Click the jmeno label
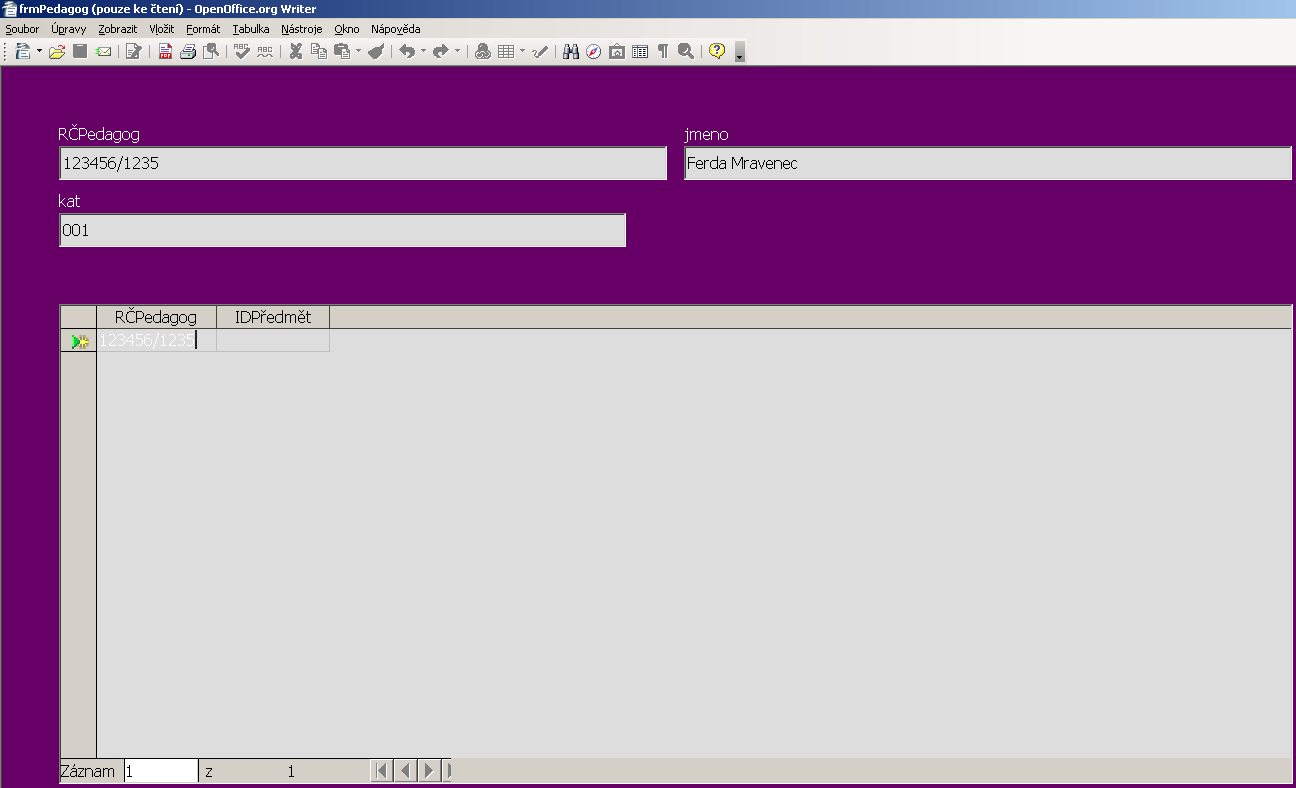The height and width of the screenshot is (788, 1296). [706, 135]
